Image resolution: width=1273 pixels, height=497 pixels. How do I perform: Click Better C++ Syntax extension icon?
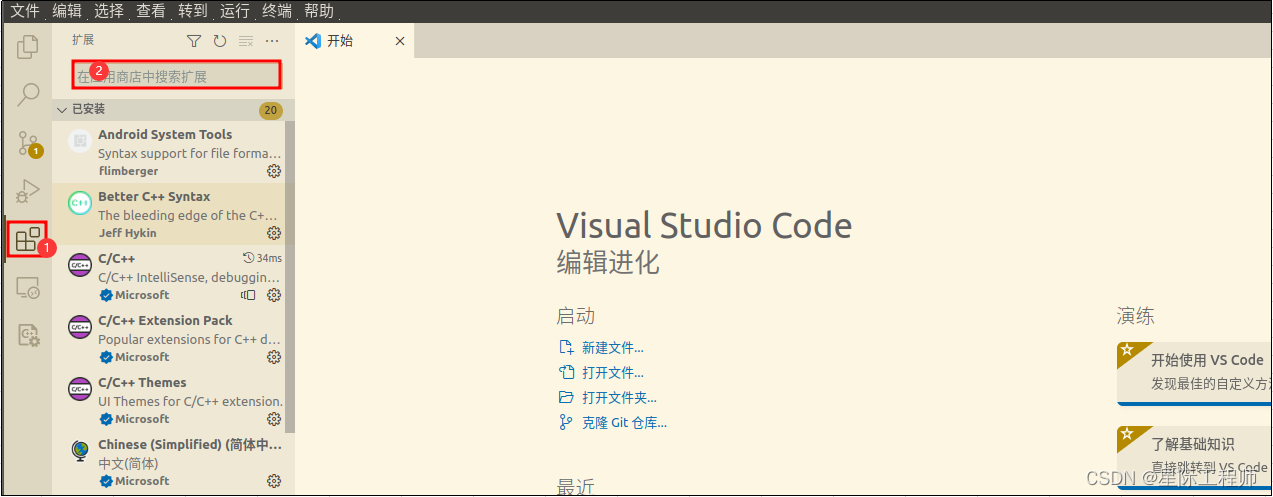pyautogui.click(x=80, y=203)
